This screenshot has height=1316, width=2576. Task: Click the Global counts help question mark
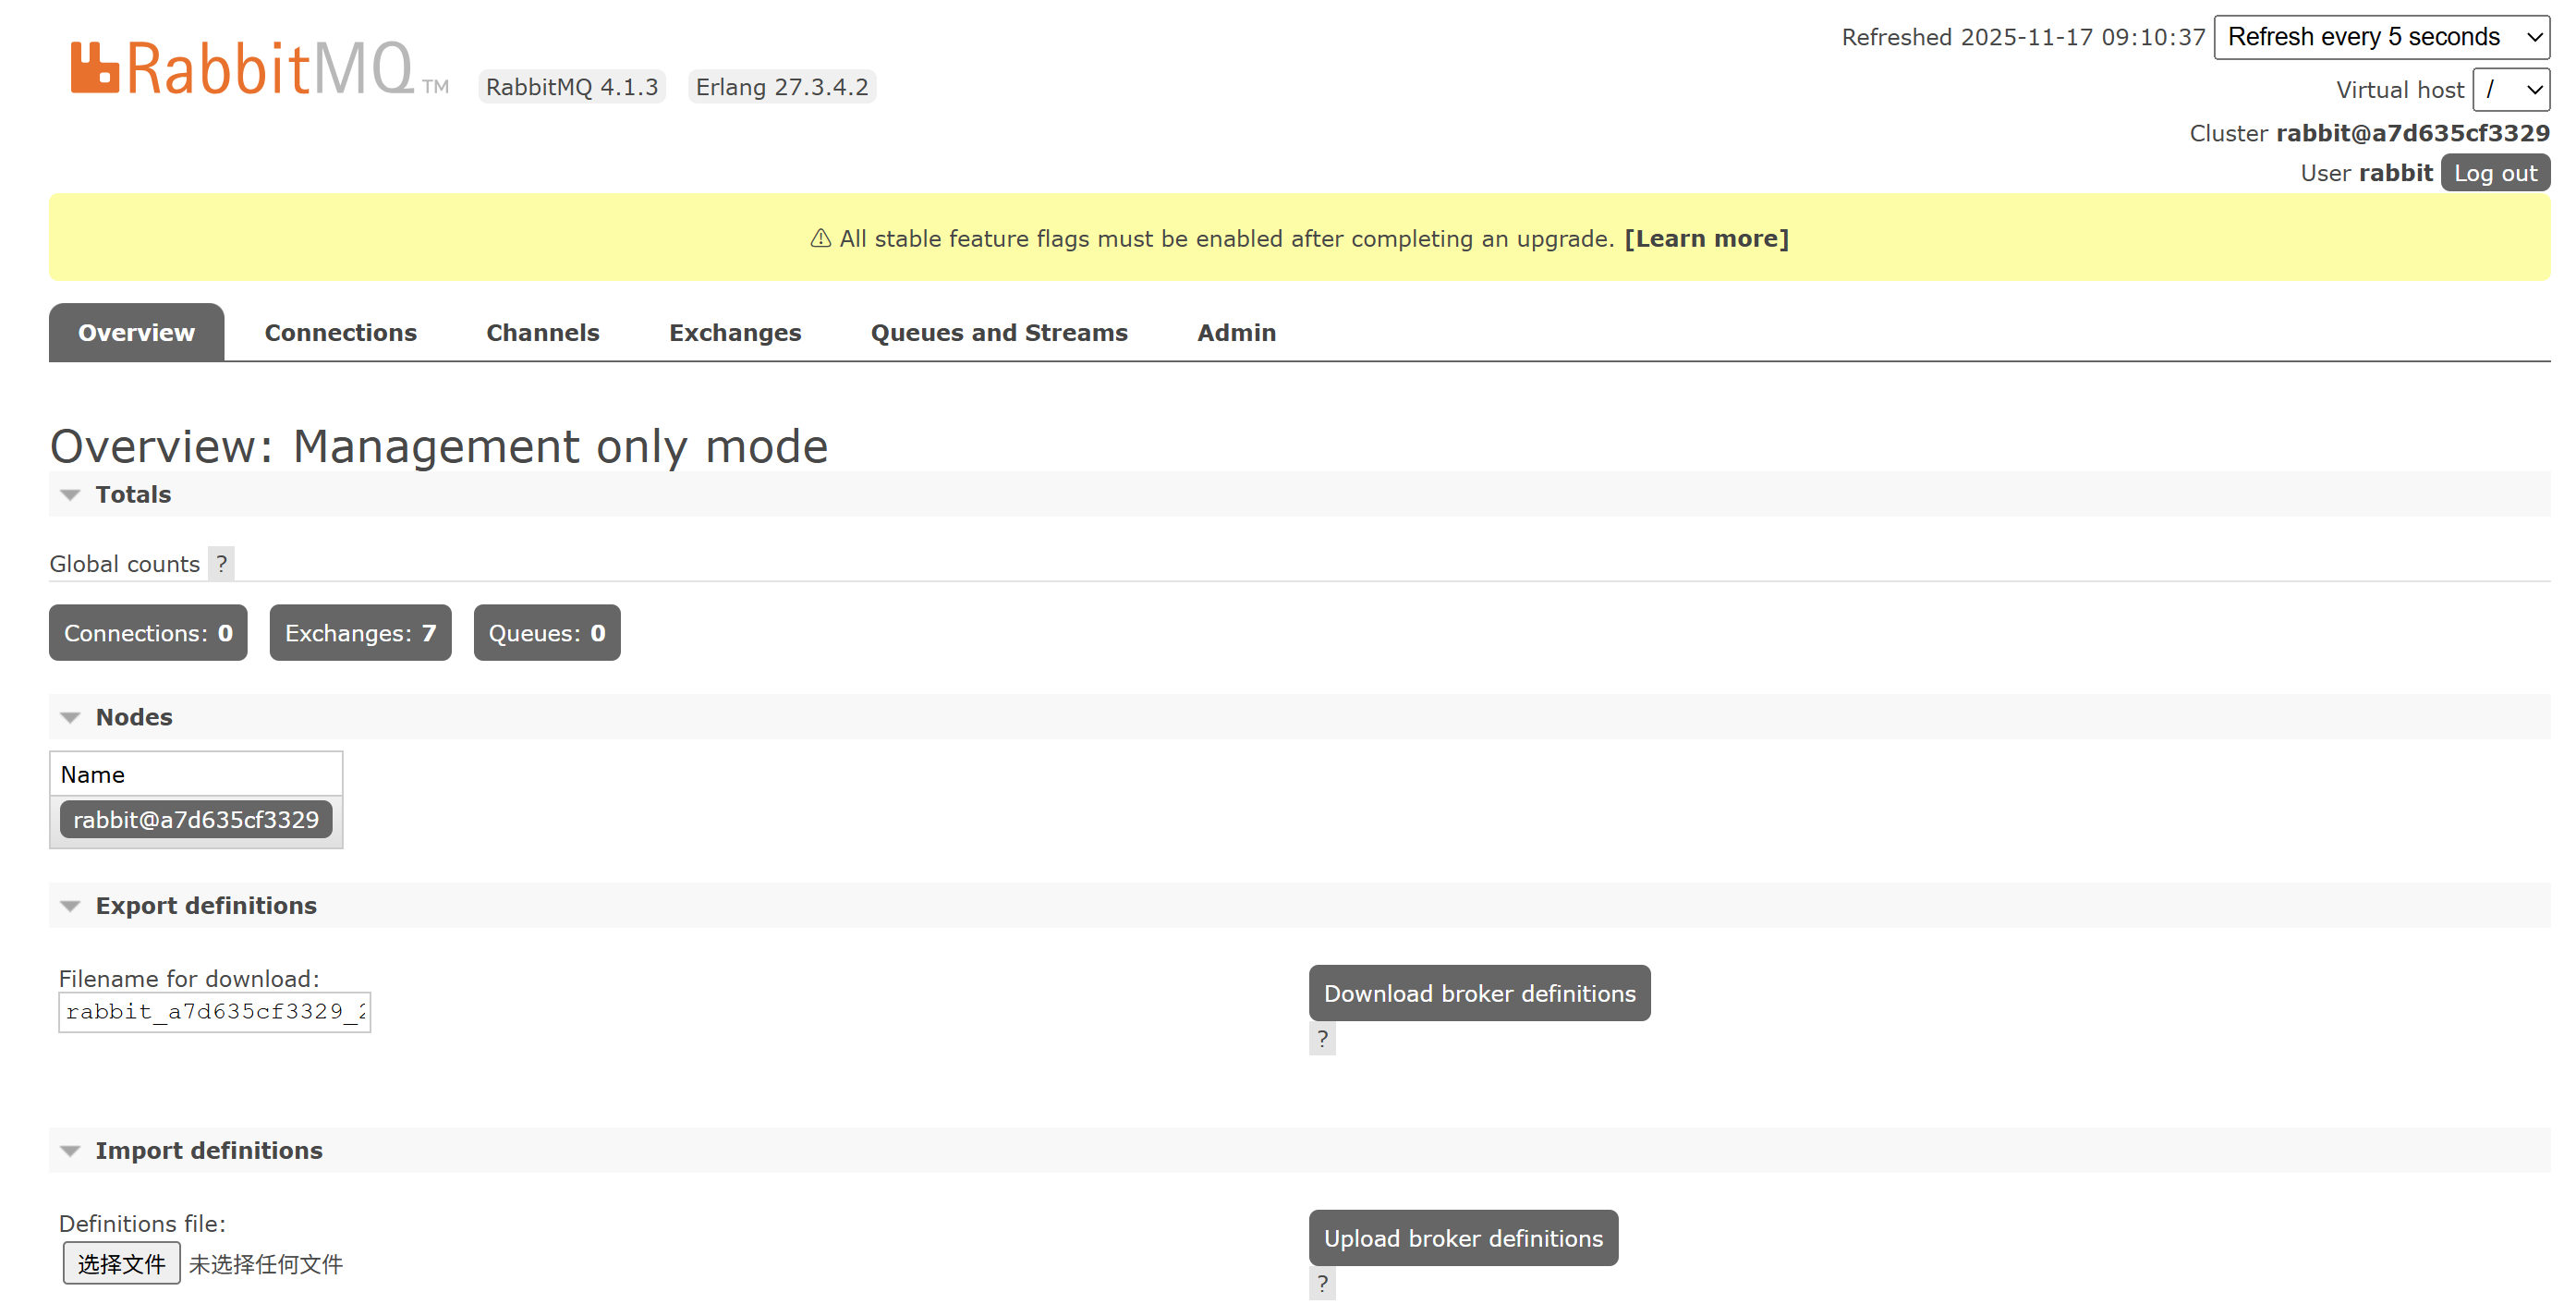221,564
